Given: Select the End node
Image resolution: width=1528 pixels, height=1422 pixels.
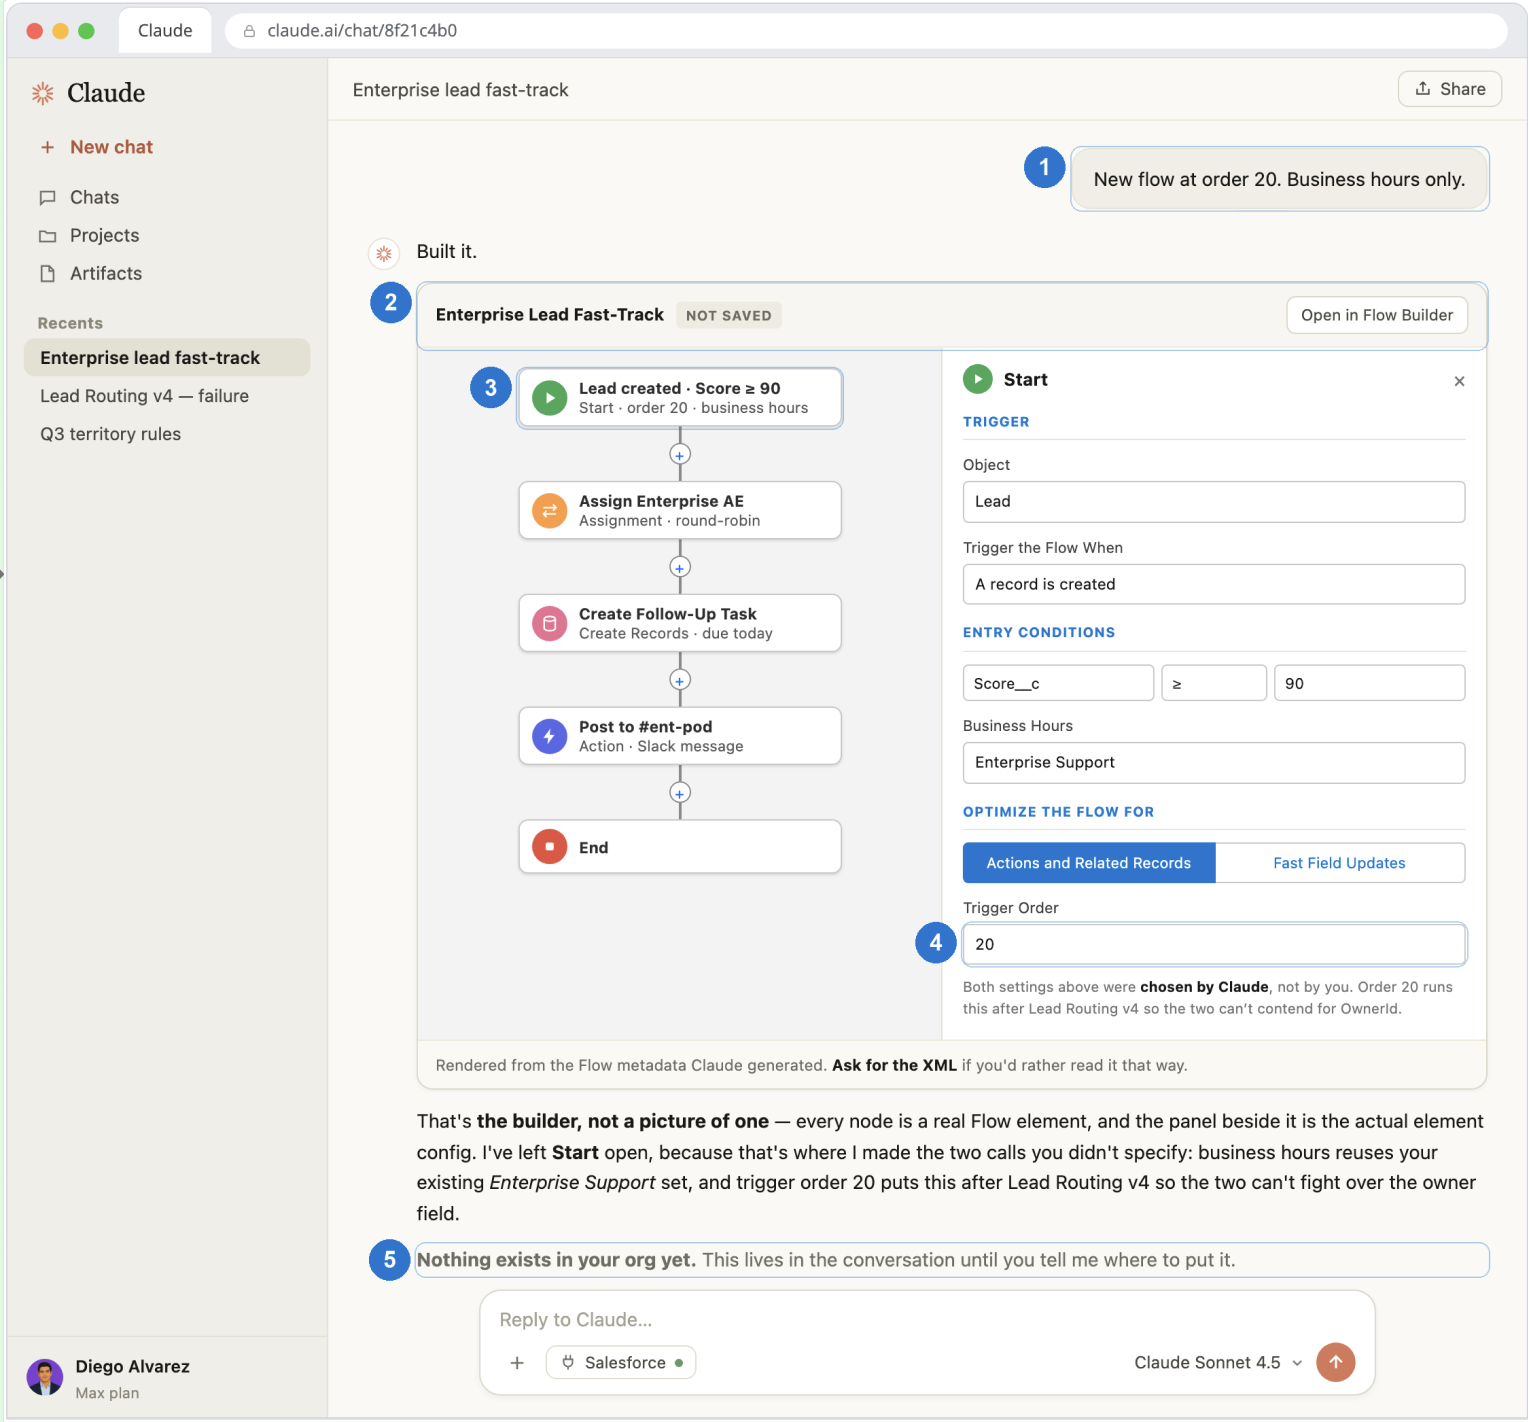Looking at the screenshot, I should pyautogui.click(x=680, y=847).
